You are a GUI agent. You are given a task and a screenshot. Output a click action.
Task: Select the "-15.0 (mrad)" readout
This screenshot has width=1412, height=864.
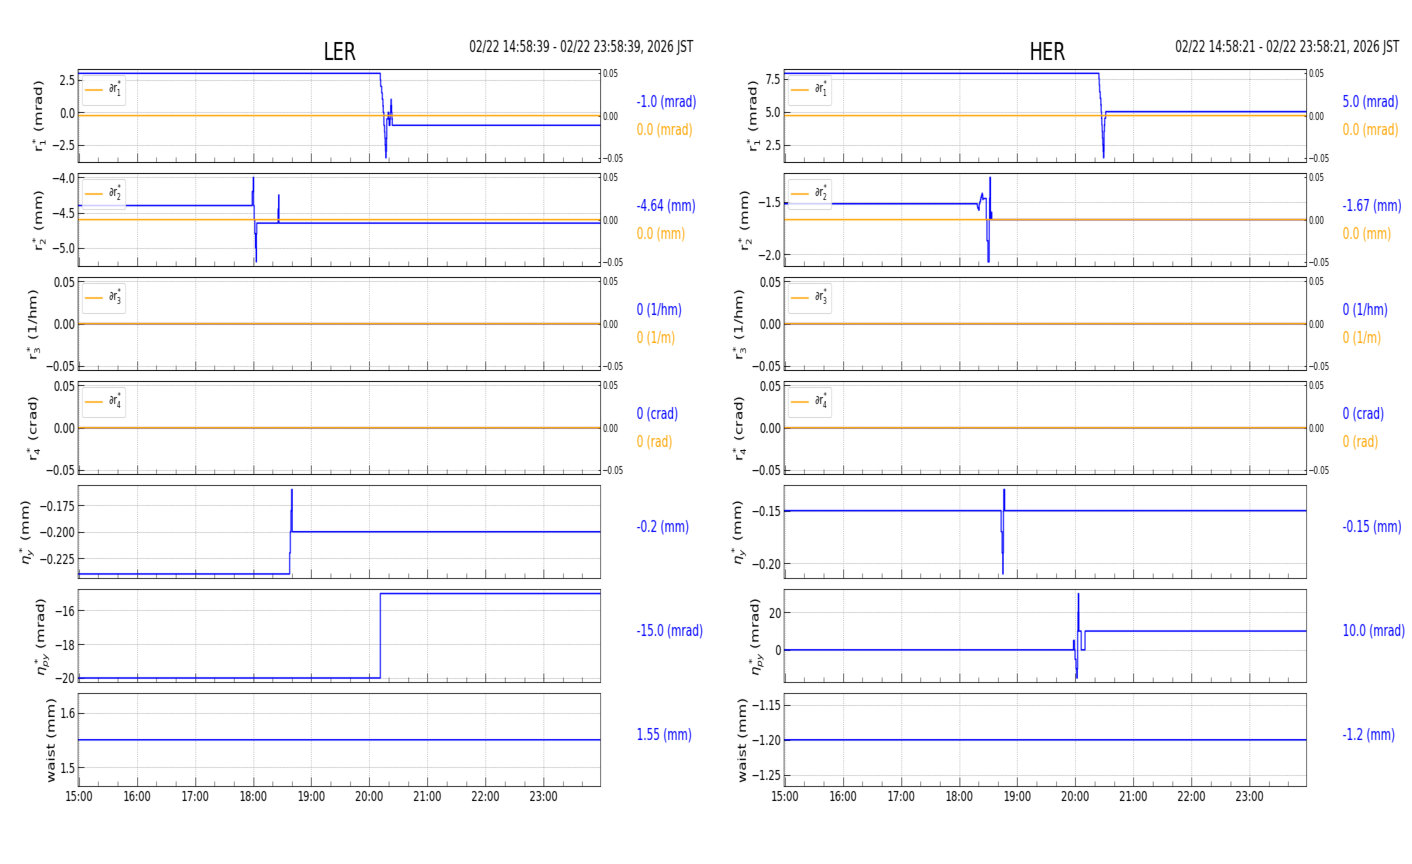click(x=669, y=631)
